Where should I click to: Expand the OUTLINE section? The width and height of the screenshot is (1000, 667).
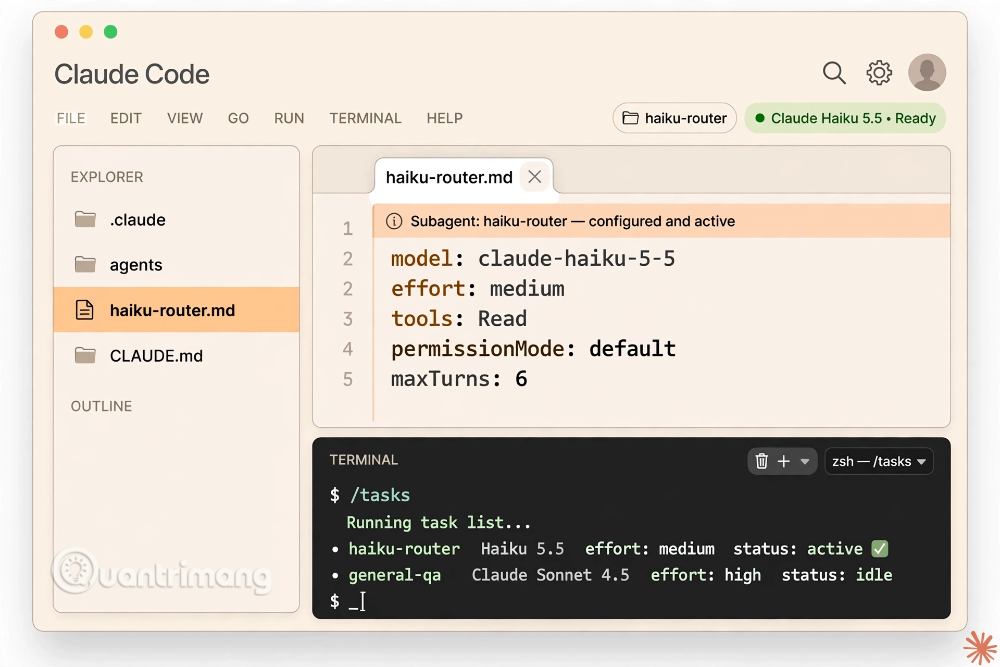pos(101,406)
